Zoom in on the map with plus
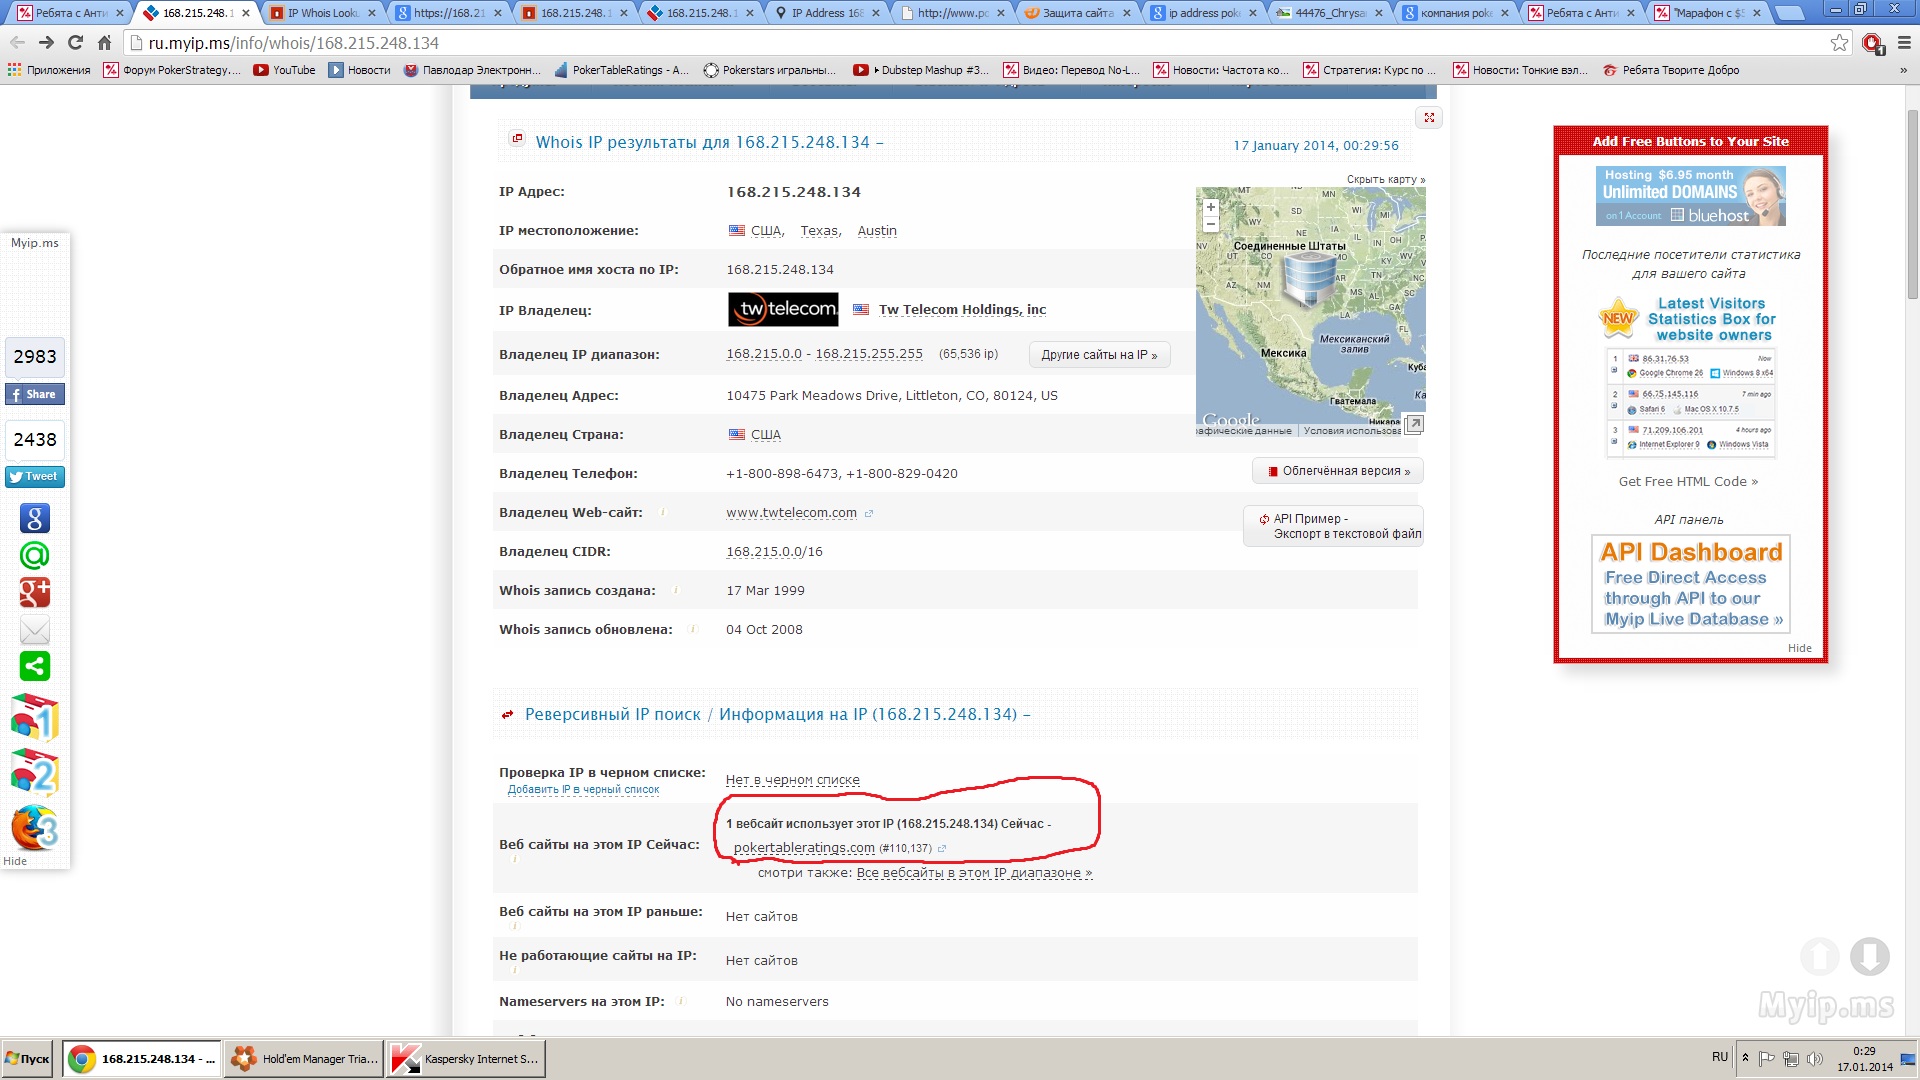 1211,207
